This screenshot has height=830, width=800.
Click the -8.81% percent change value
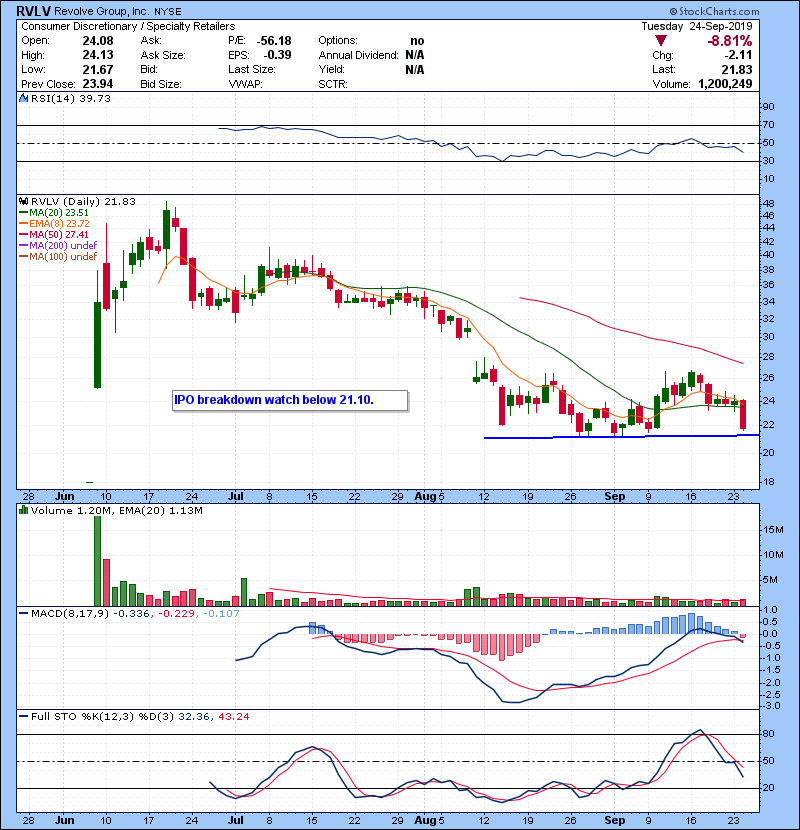(730, 41)
